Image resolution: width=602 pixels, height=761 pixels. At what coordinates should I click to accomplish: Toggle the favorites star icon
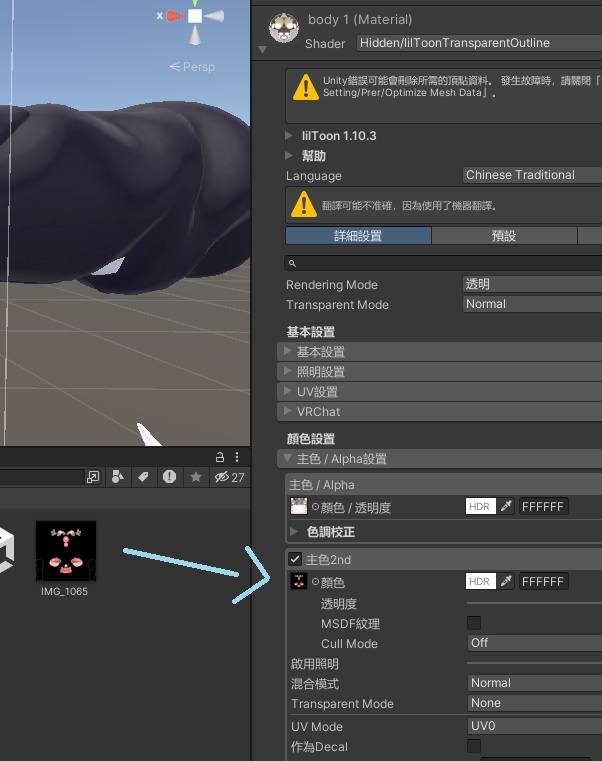point(196,477)
